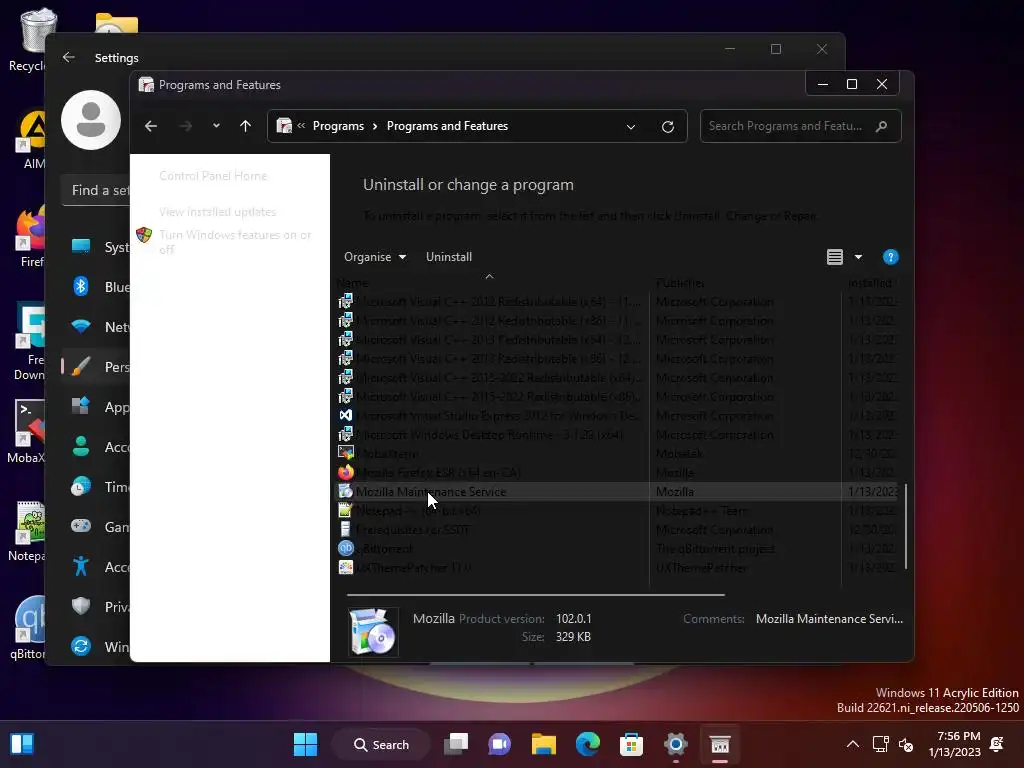The height and width of the screenshot is (768, 1024).
Task: Click the program list vertical scrollbar
Action: point(905,527)
